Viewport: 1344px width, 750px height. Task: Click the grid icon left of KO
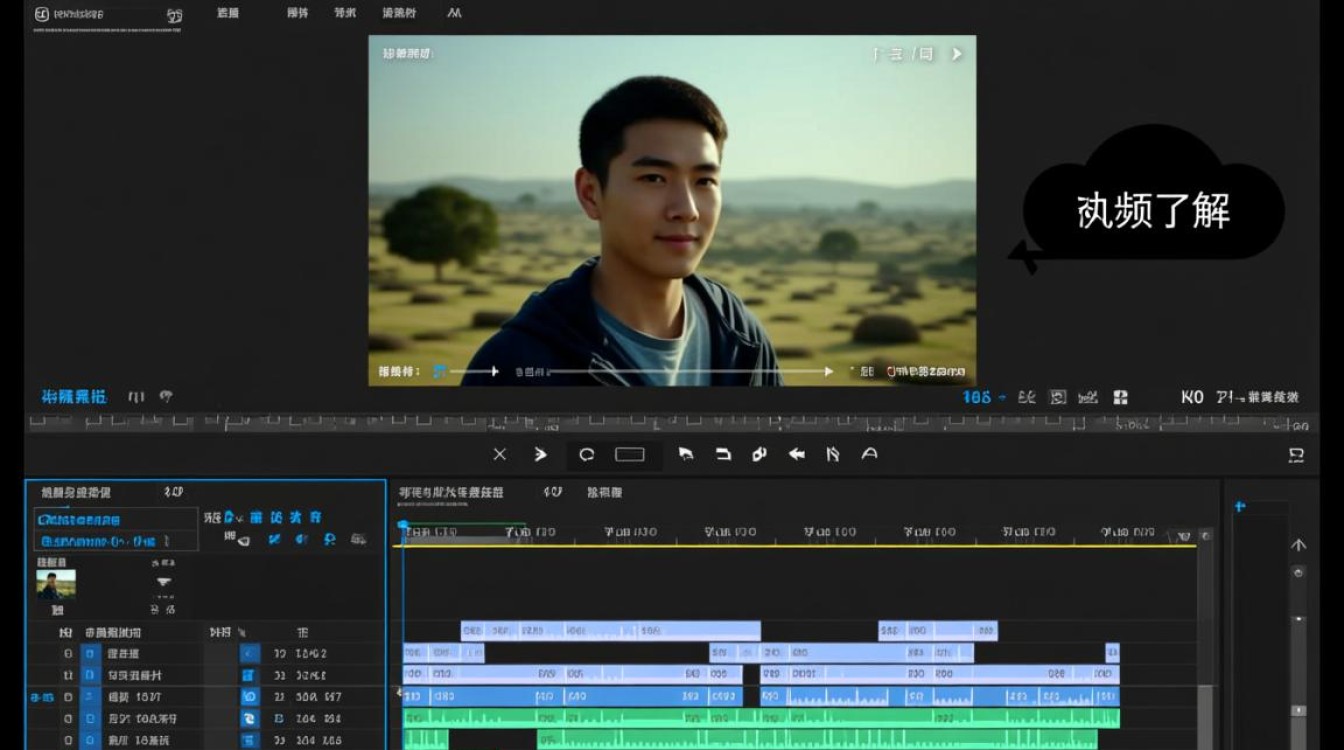tap(1121, 397)
